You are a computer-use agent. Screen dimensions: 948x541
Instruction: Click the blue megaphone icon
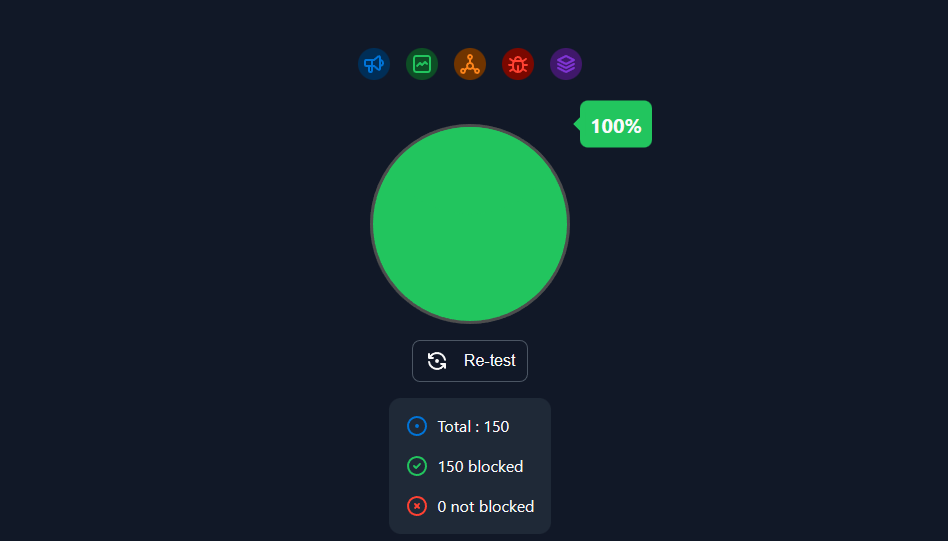[374, 64]
